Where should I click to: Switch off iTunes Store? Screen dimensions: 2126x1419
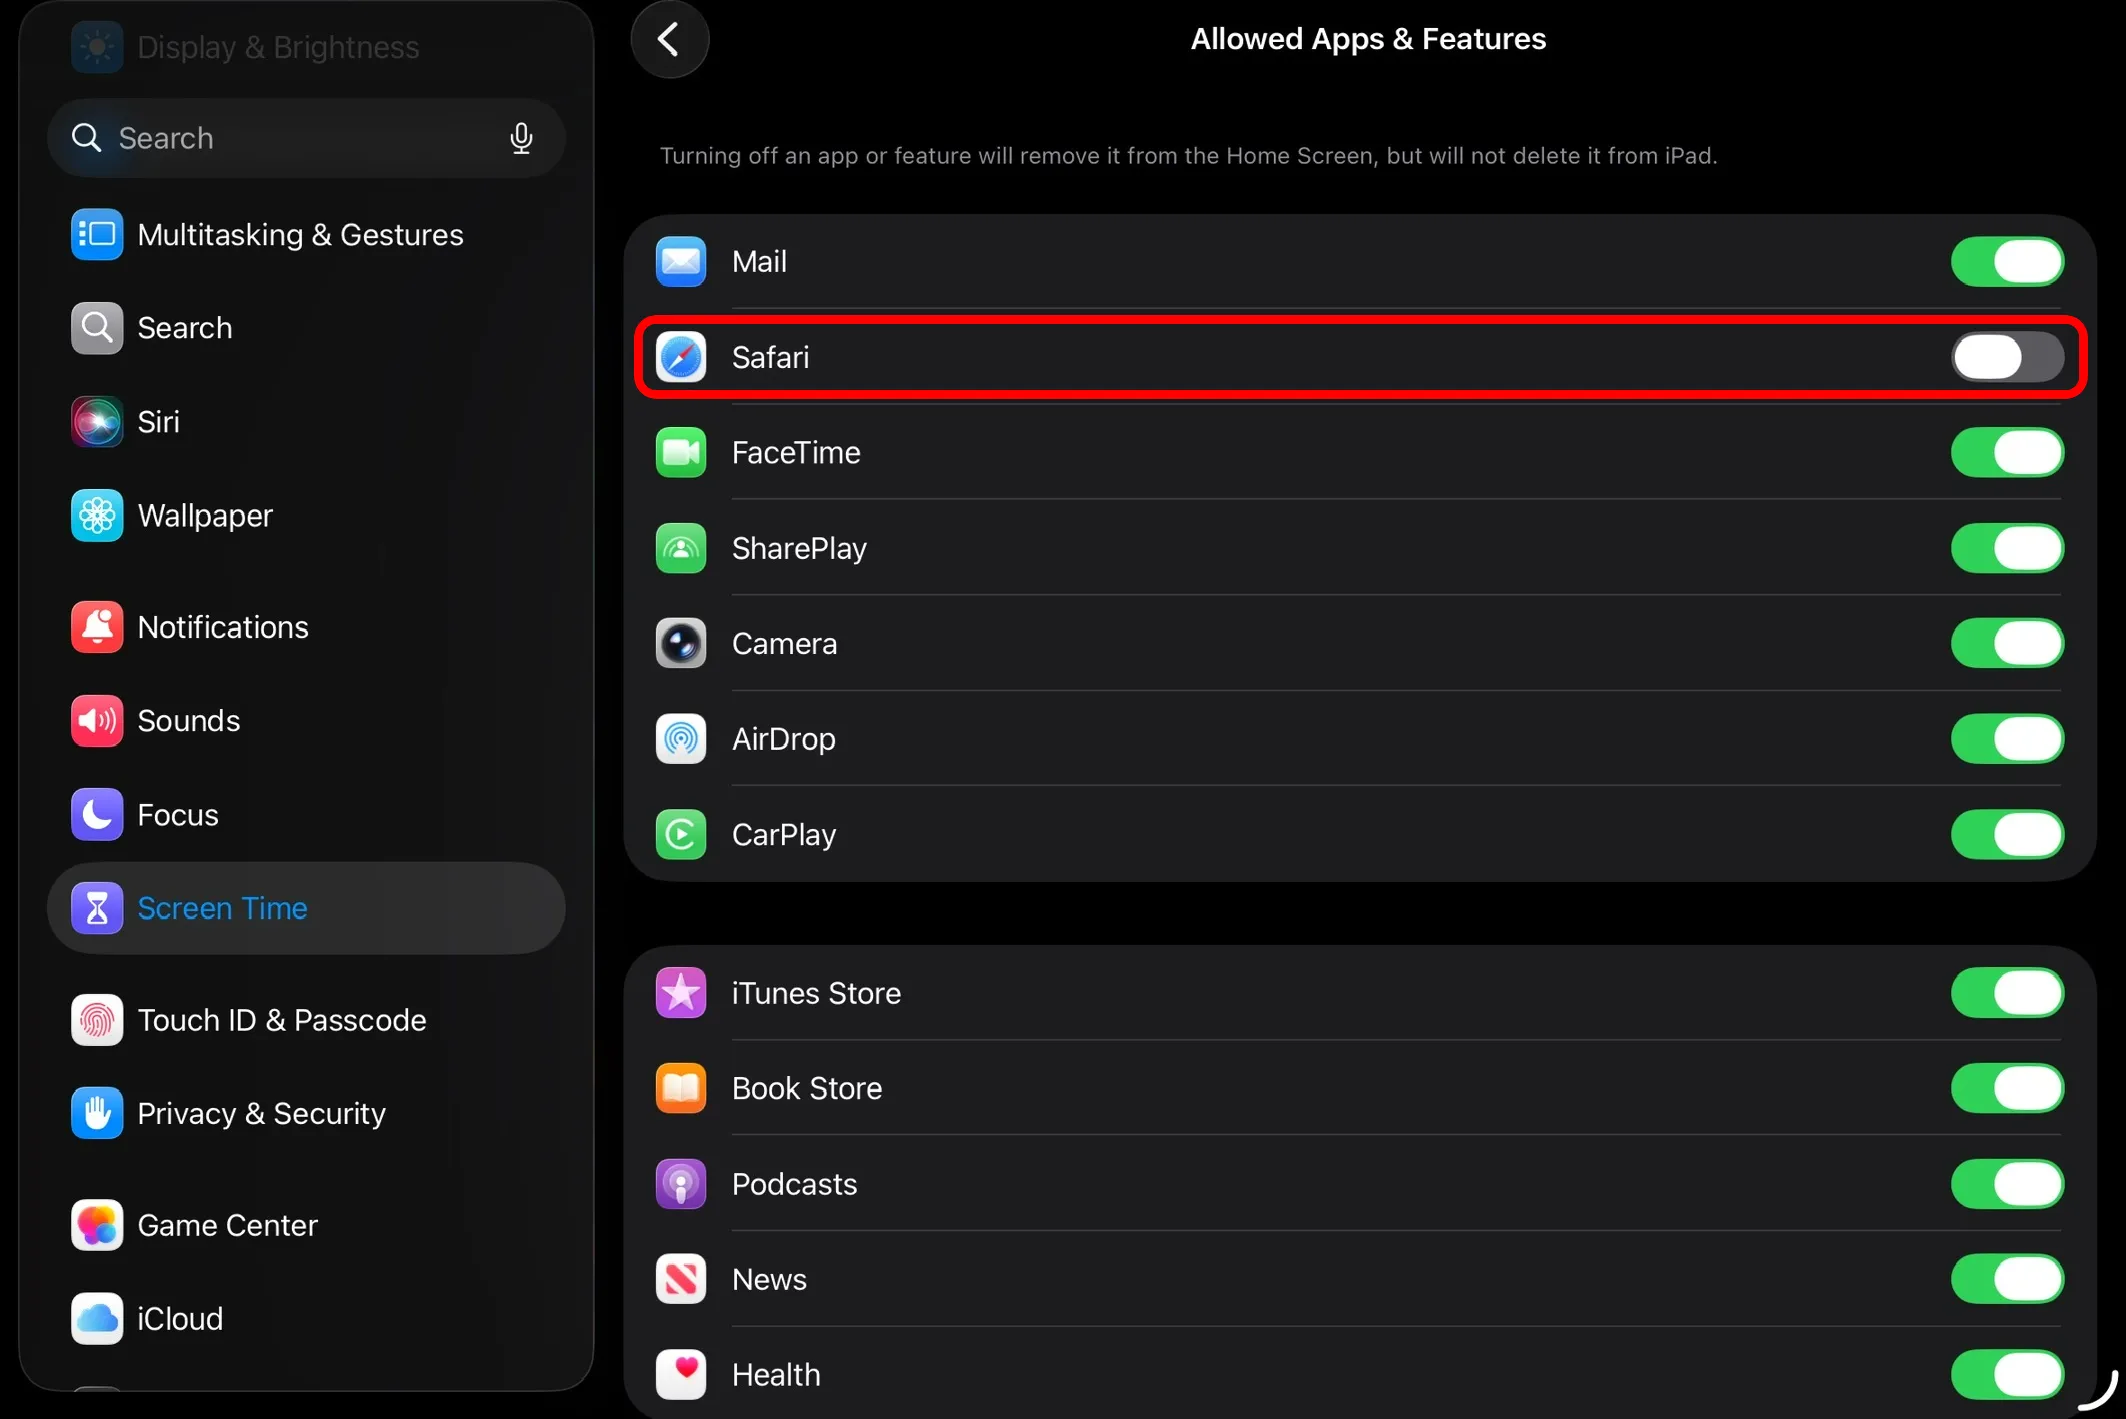(2007, 993)
